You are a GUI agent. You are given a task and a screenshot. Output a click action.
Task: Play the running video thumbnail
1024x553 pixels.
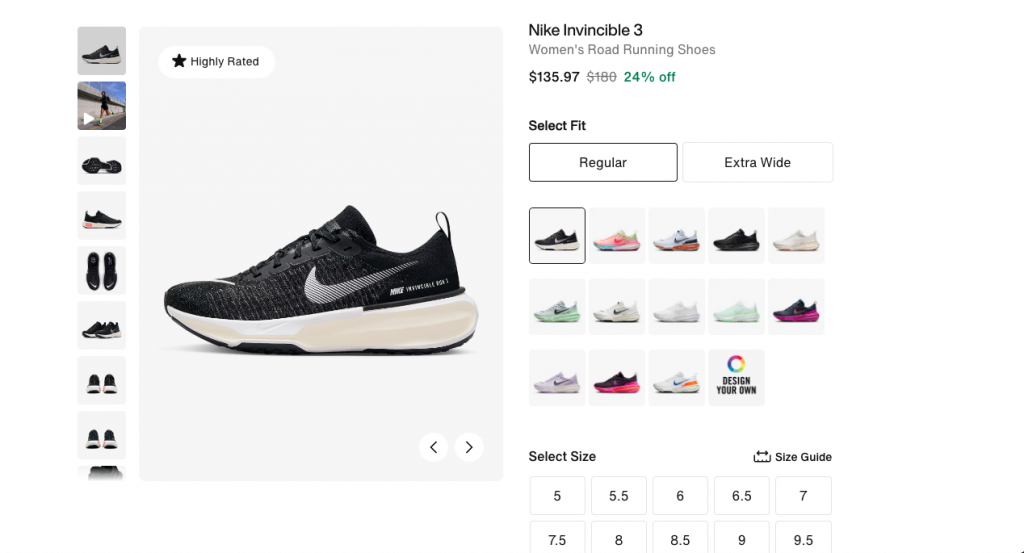pos(102,106)
